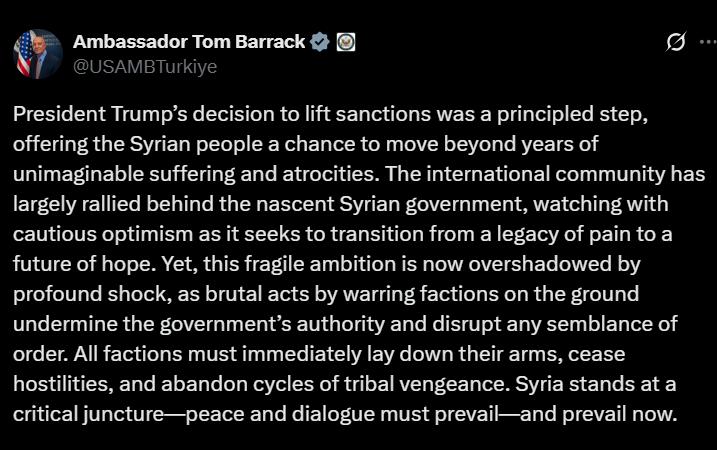Open the three-dot more options menu
This screenshot has width=717, height=450.
[x=708, y=42]
